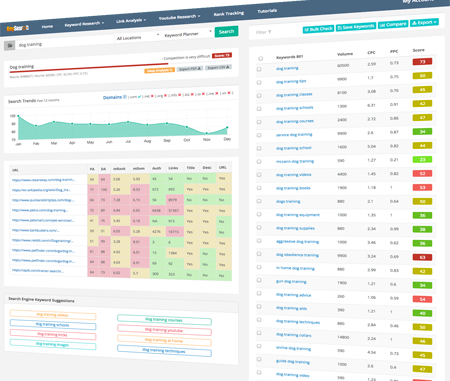Open the barkbusters.com URL link

point(36,230)
